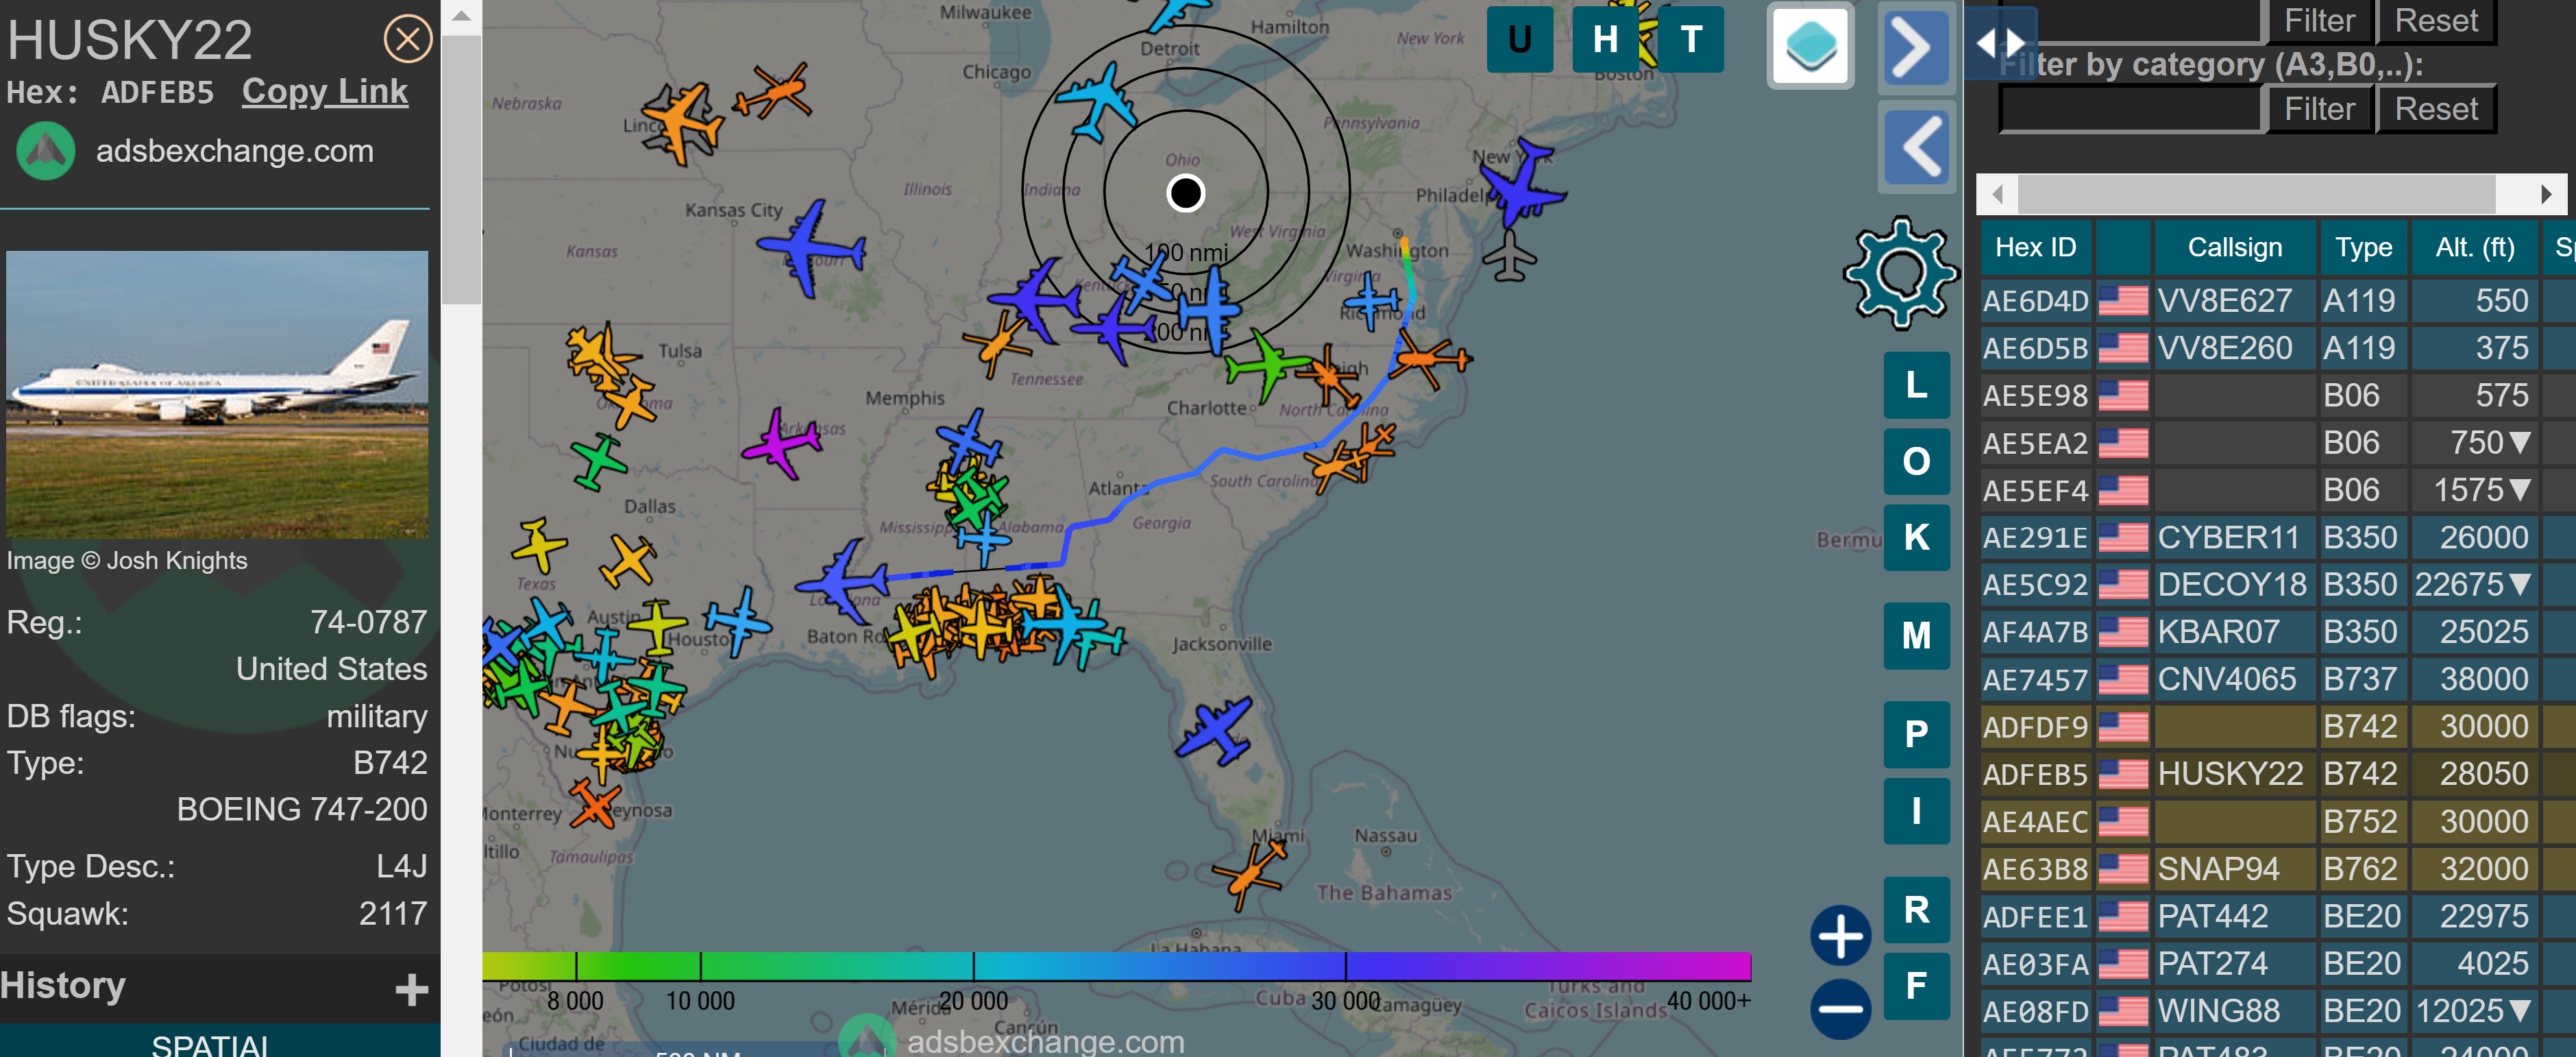The height and width of the screenshot is (1057, 2576).
Task: Click the Filter button under category filter
Action: click(2319, 109)
